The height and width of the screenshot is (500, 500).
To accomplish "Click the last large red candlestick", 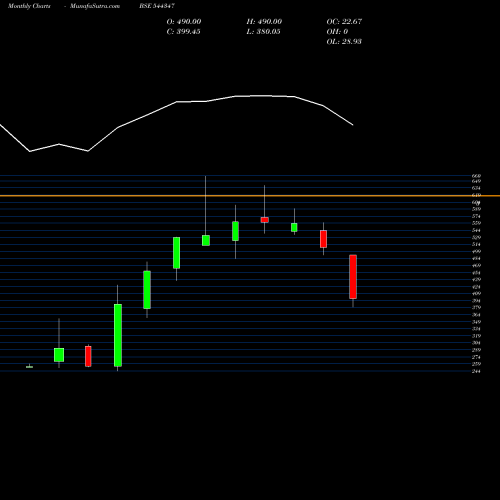I will point(353,277).
